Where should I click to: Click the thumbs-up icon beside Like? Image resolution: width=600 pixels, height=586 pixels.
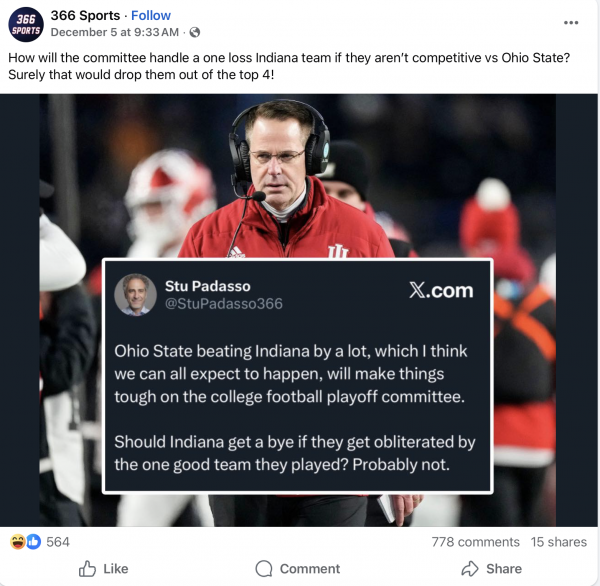click(x=87, y=568)
